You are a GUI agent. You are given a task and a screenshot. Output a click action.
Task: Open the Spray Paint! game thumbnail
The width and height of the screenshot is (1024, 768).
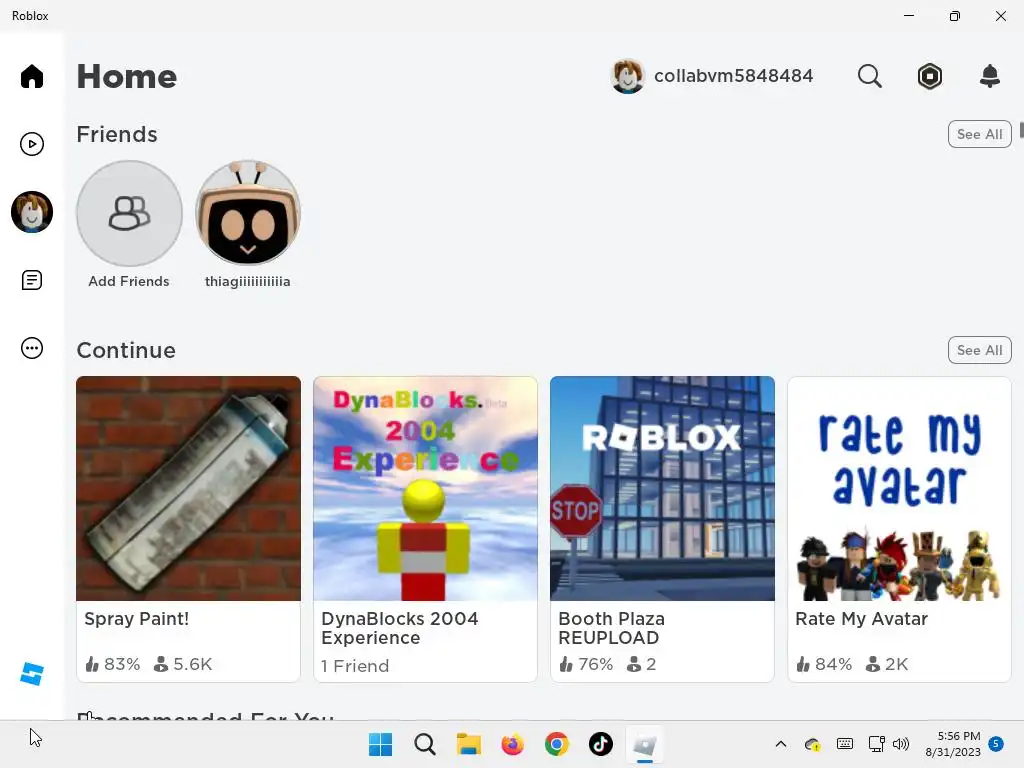pos(188,488)
